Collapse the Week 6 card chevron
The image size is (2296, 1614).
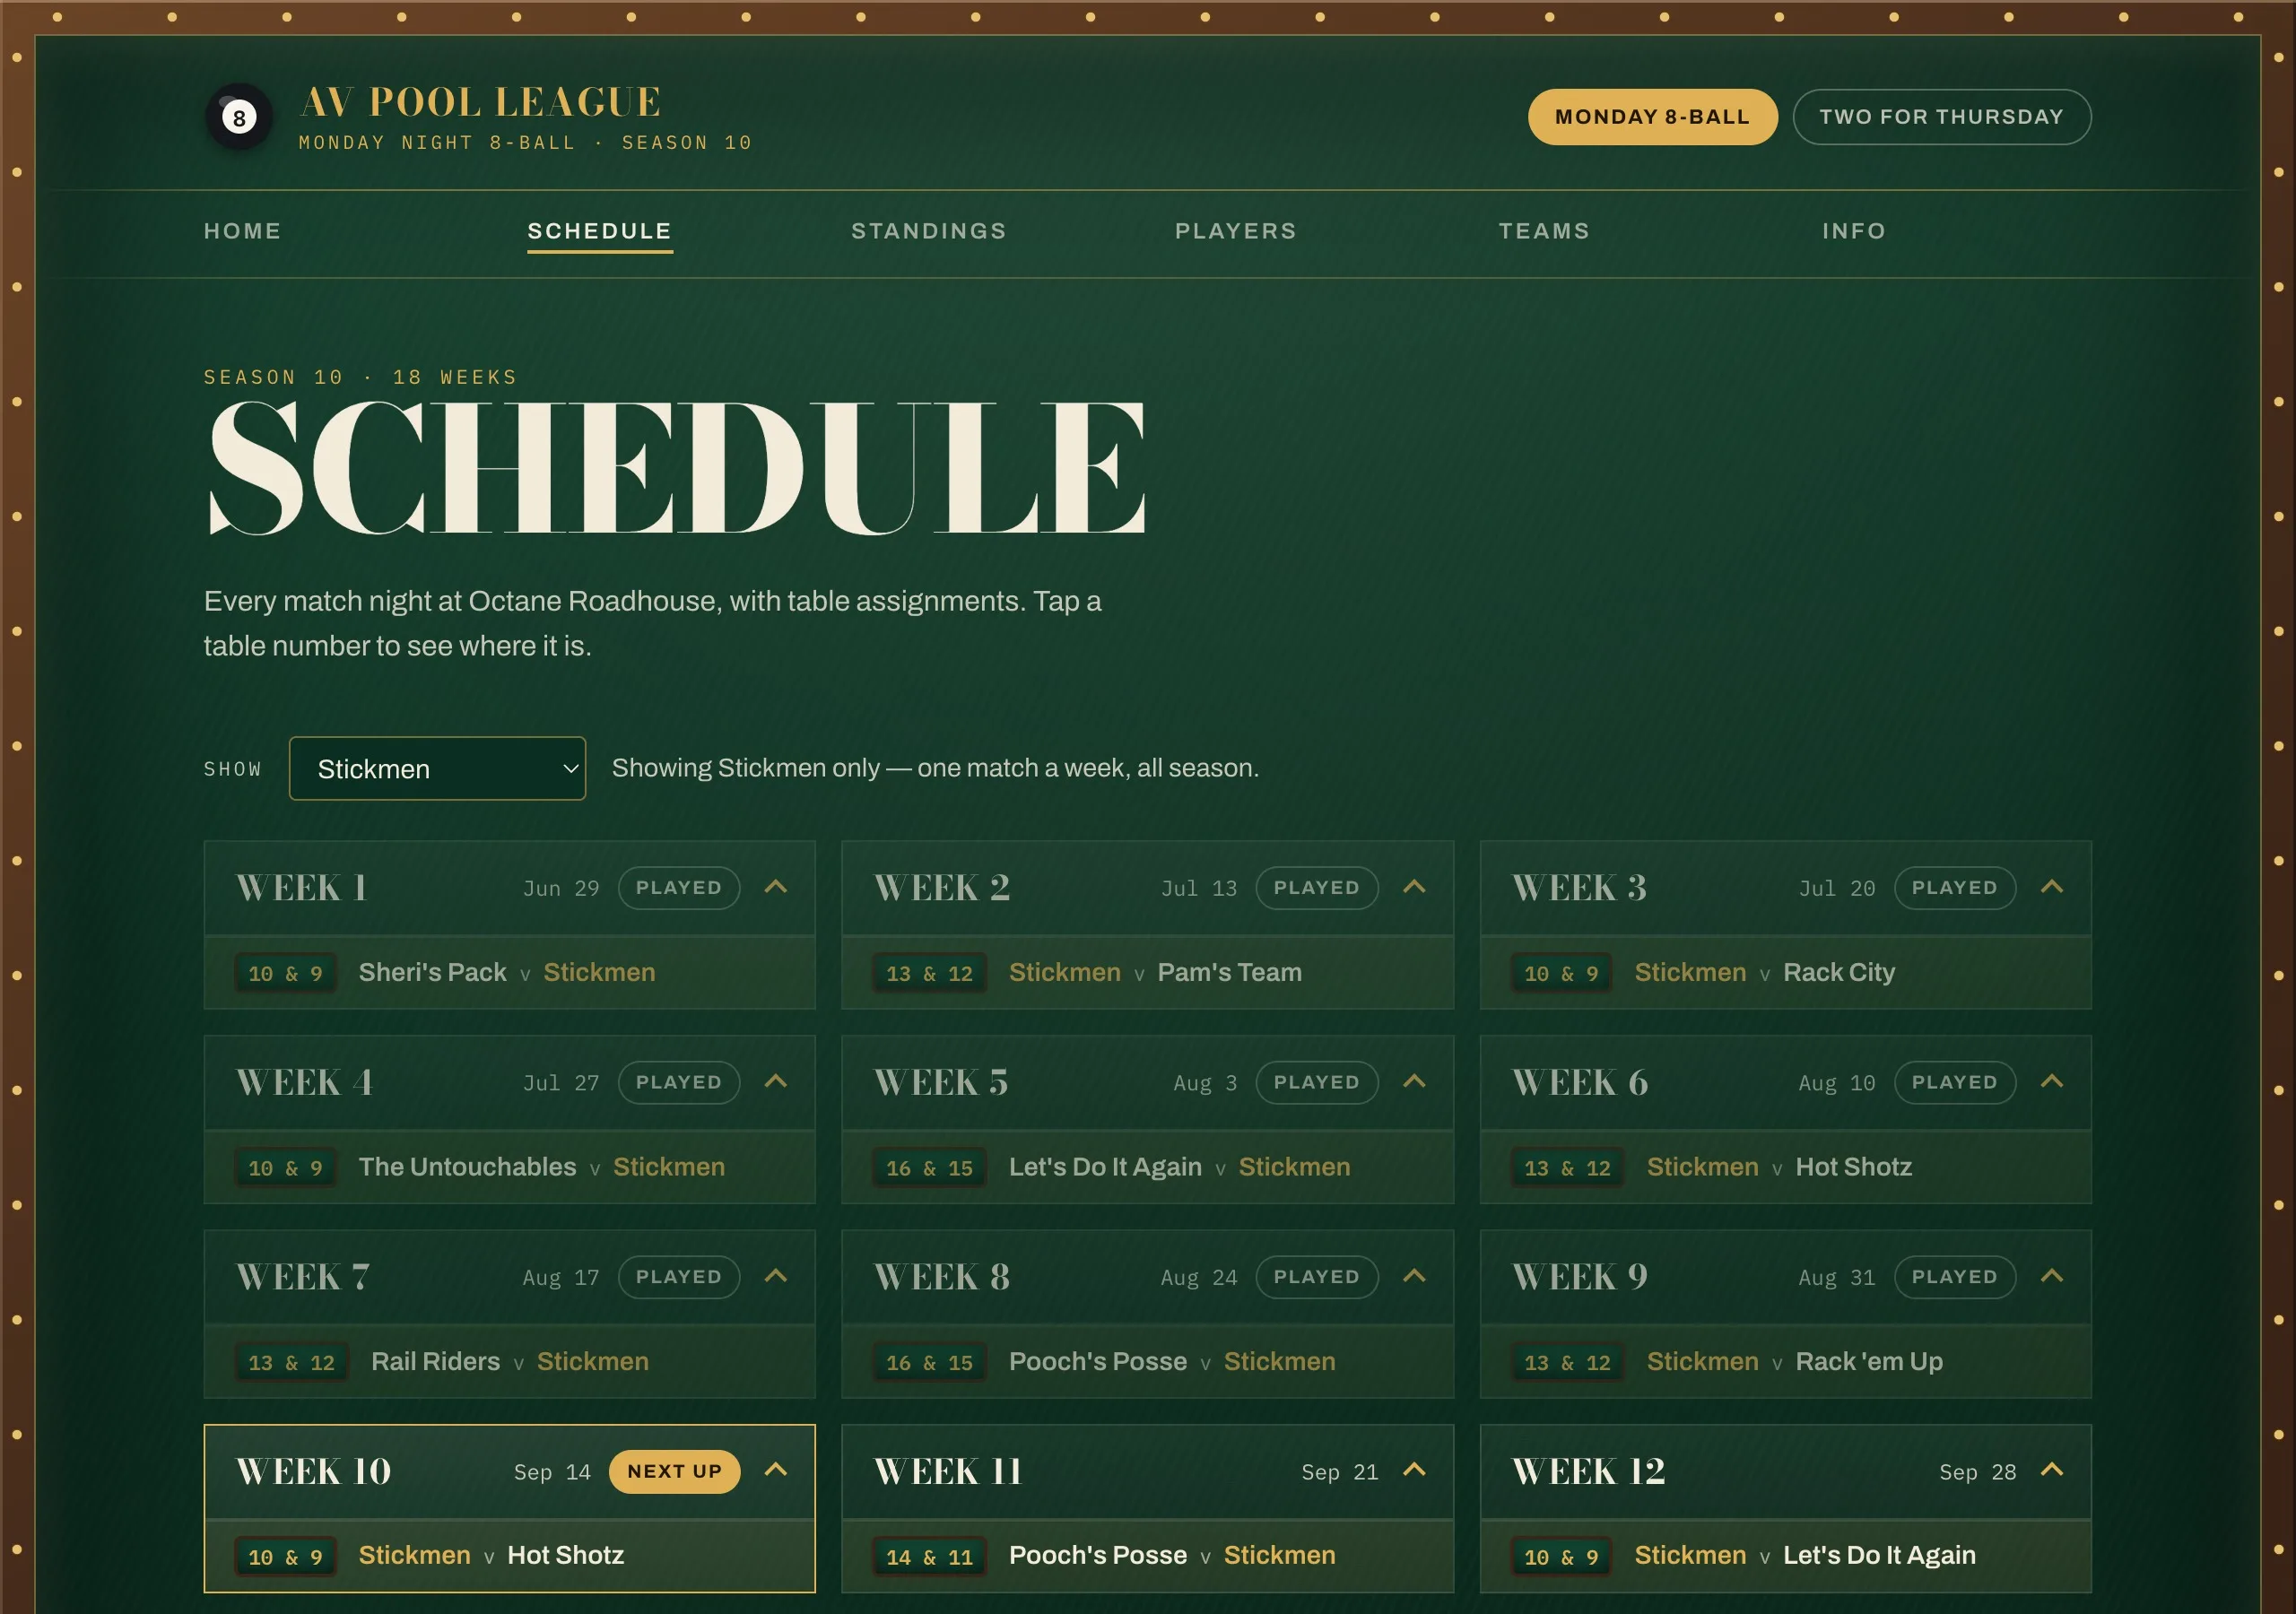(x=2052, y=1081)
